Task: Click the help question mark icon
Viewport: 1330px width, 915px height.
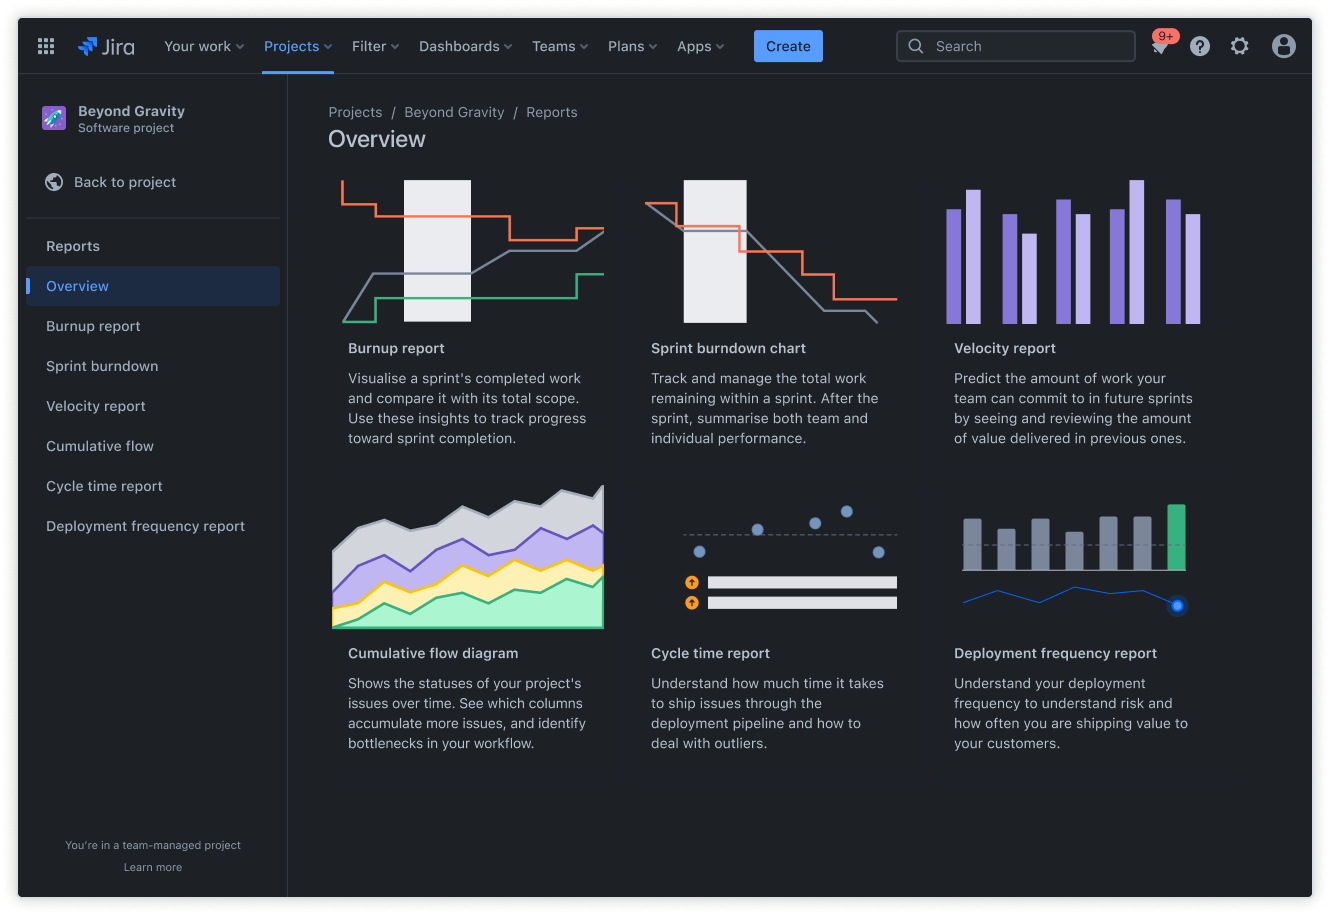Action: 1199,46
